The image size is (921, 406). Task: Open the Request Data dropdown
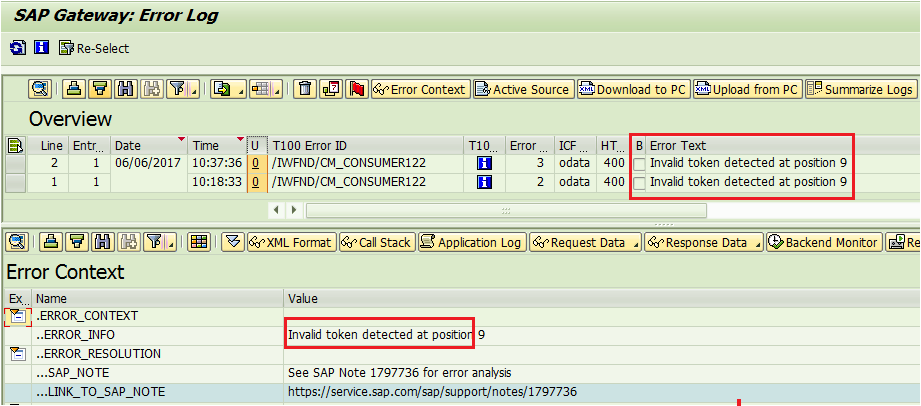(x=585, y=242)
